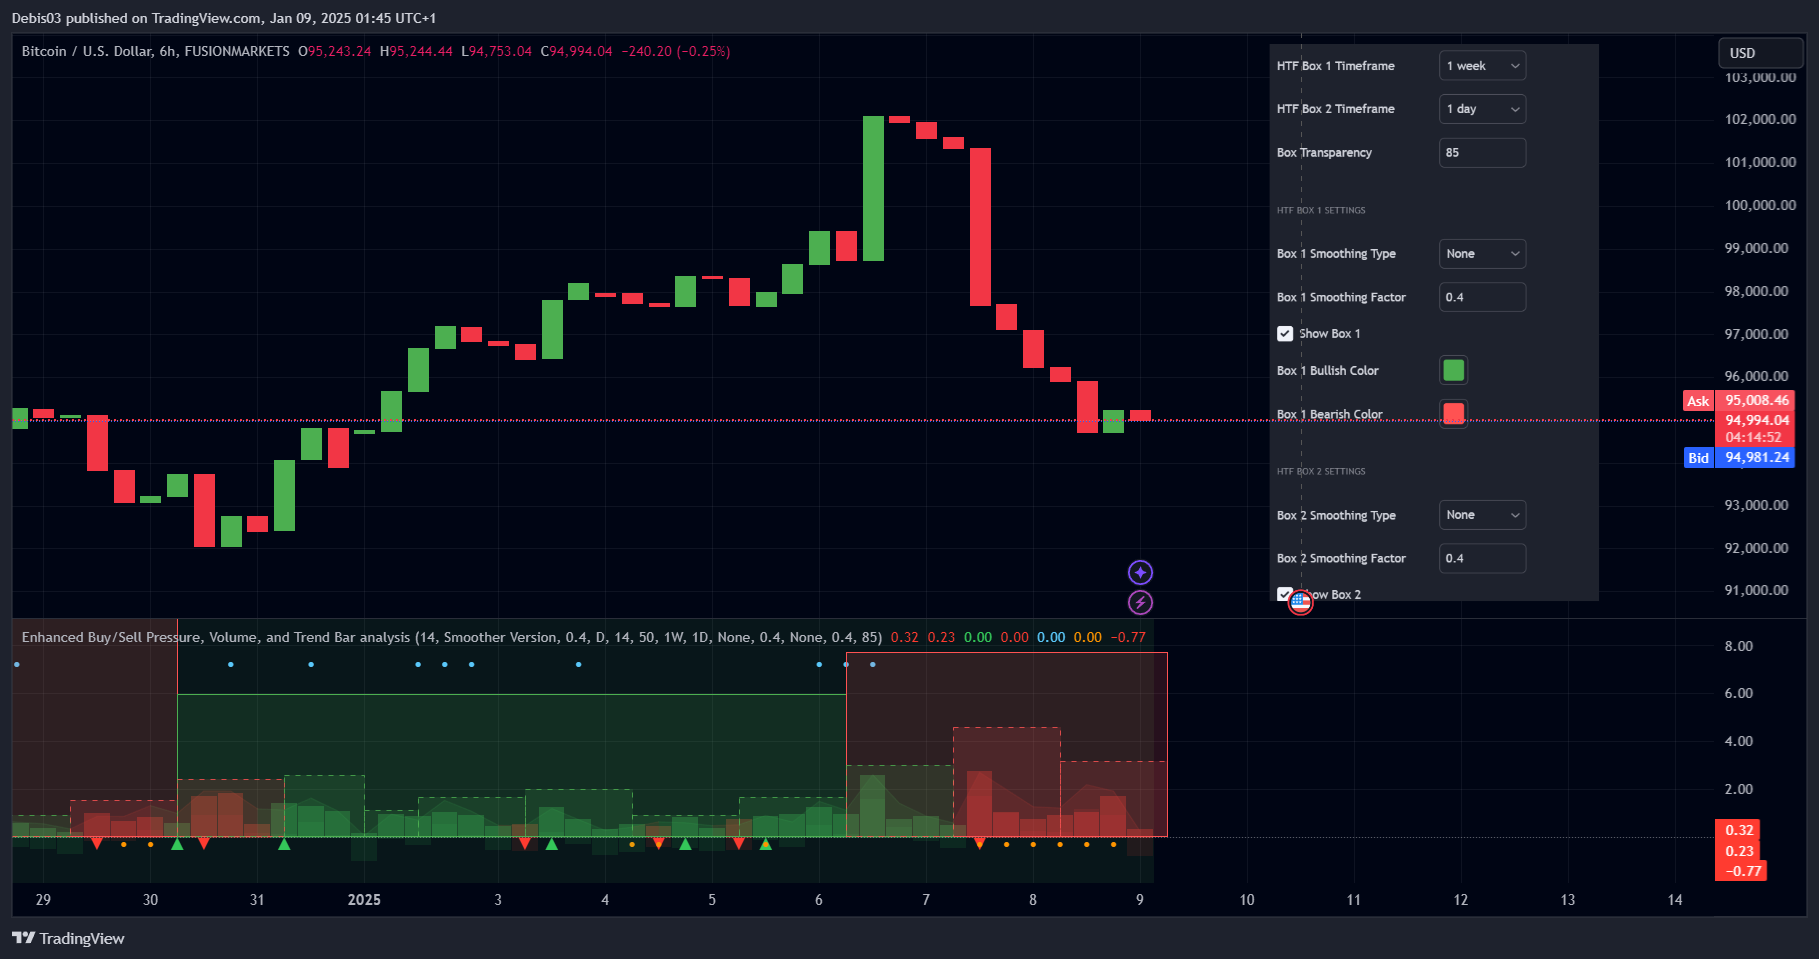Click the 103,000.00 price axis label
1819x959 pixels.
(x=1760, y=77)
